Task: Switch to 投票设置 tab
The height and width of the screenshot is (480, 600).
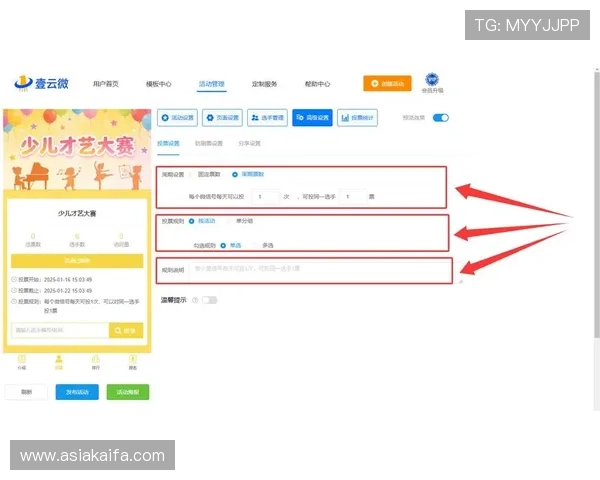Action: (168, 144)
